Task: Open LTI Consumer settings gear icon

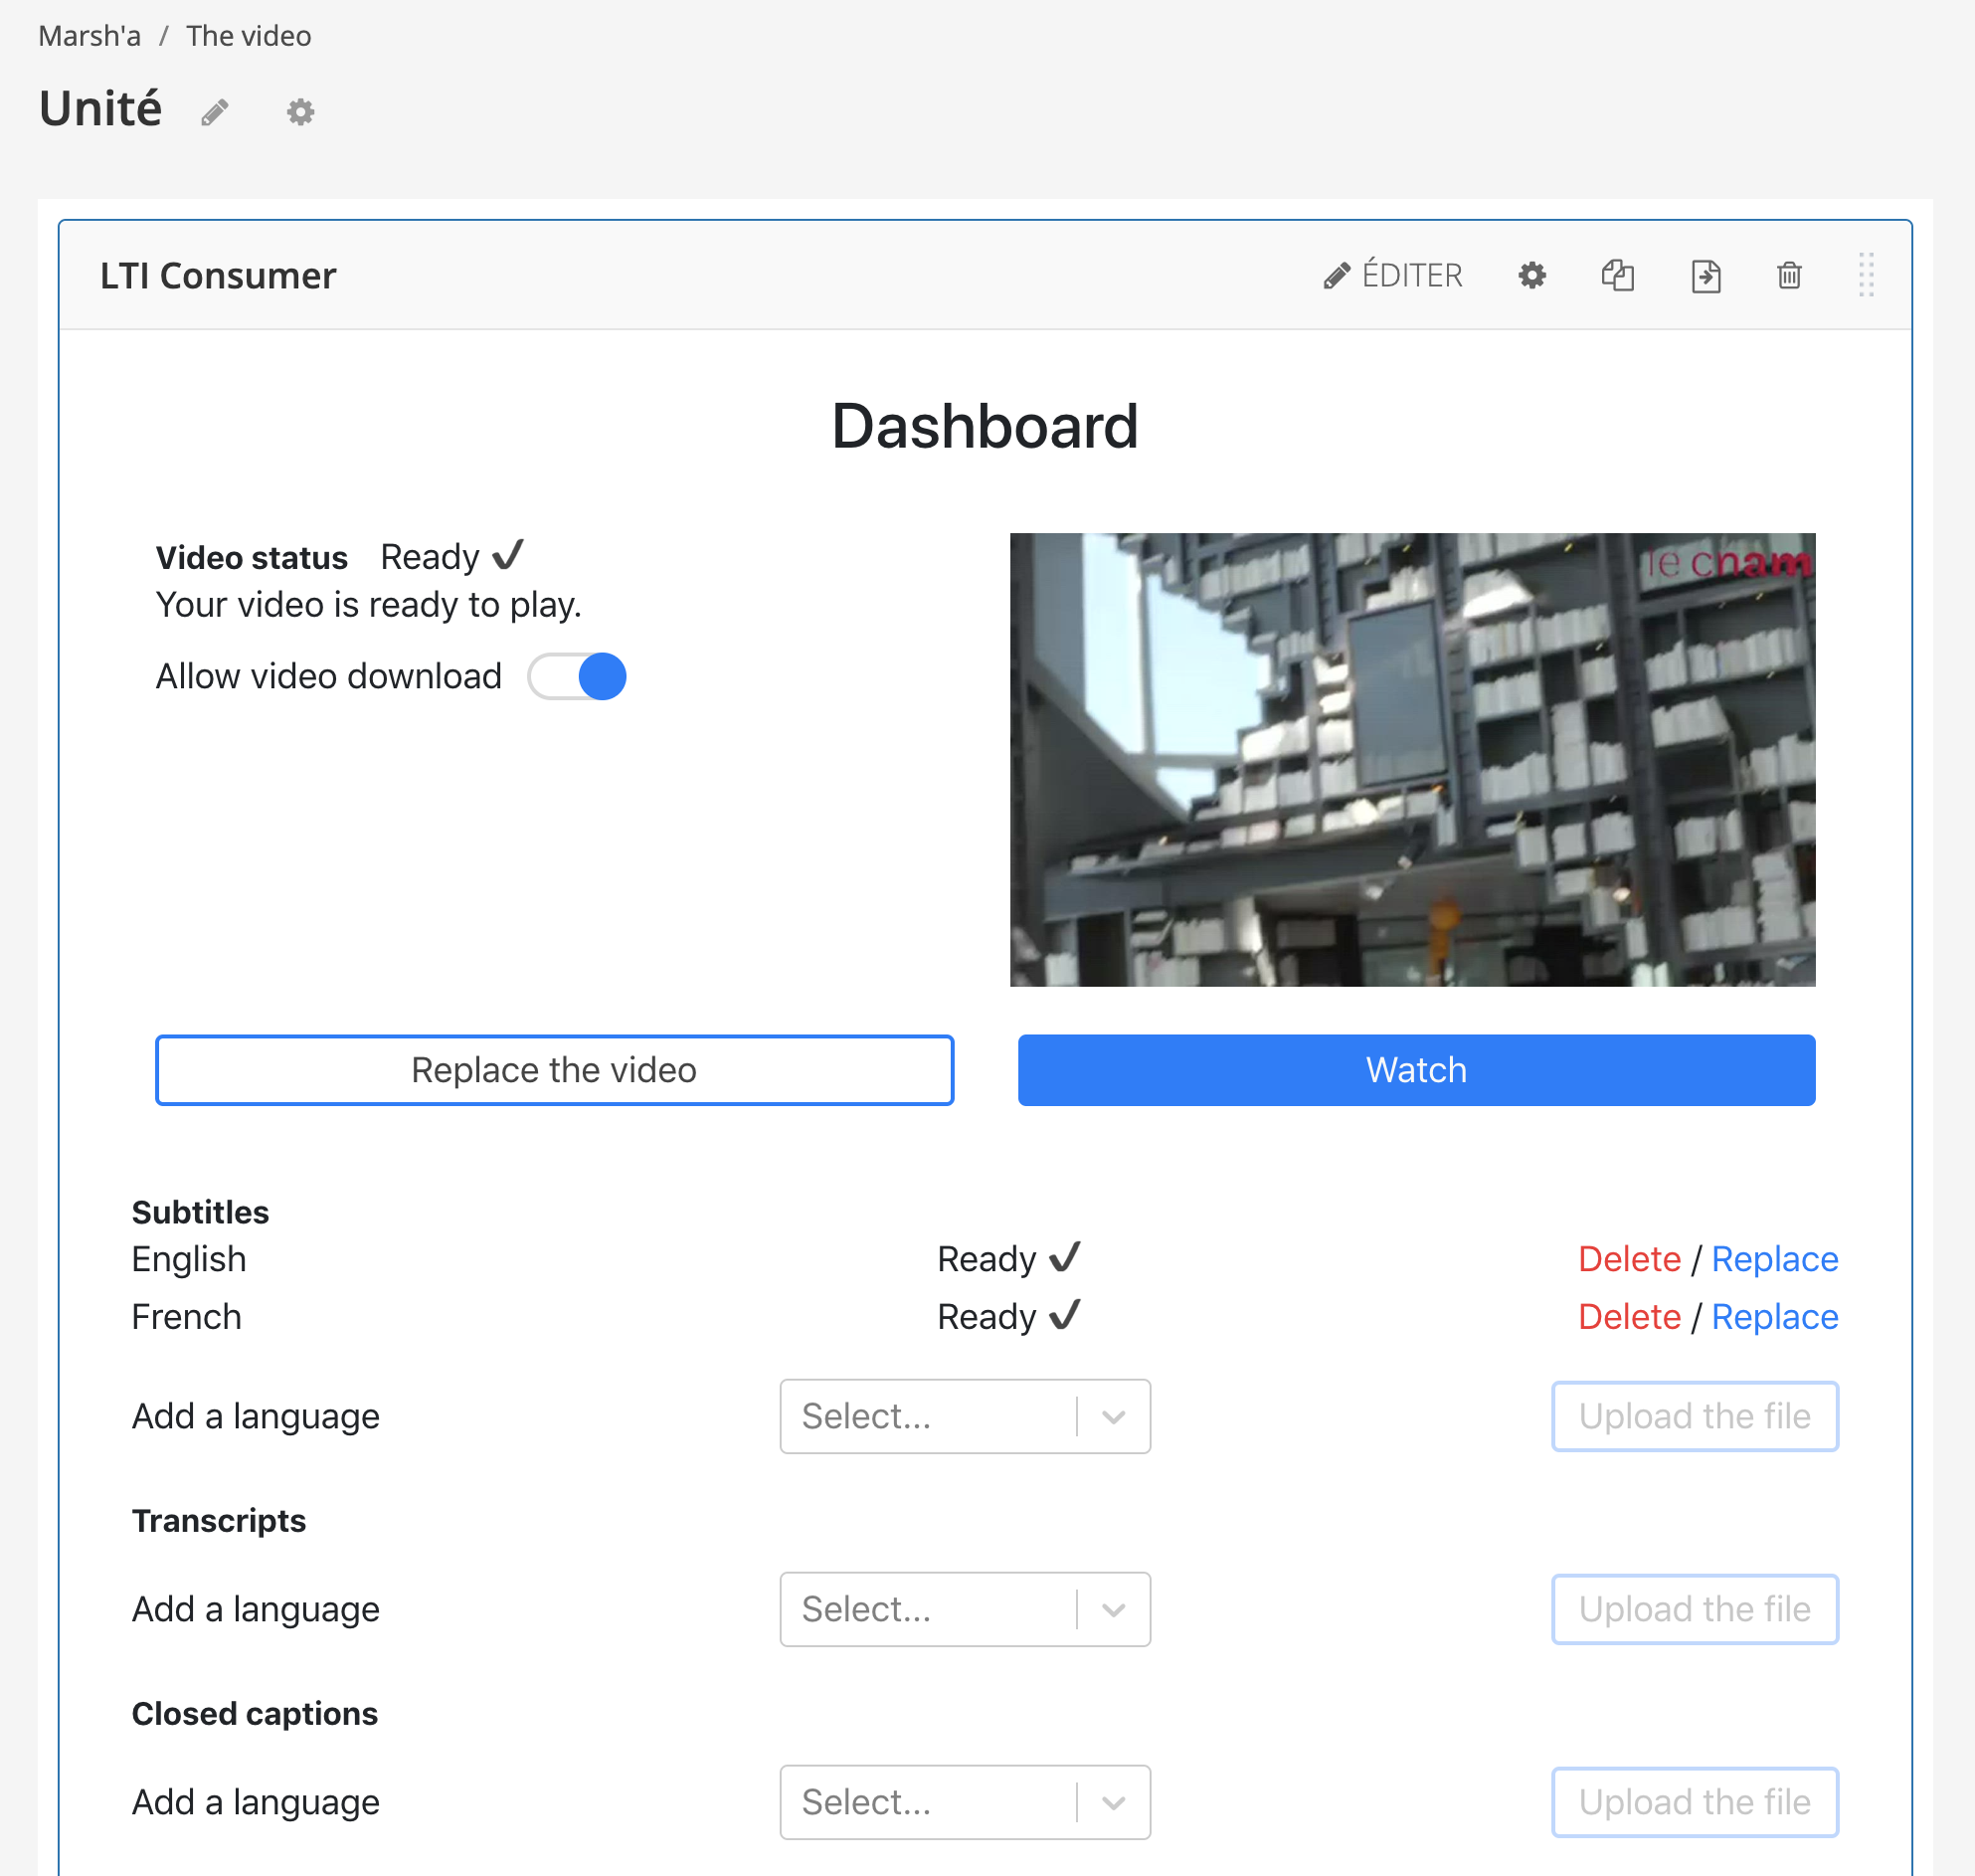Action: tap(1531, 275)
